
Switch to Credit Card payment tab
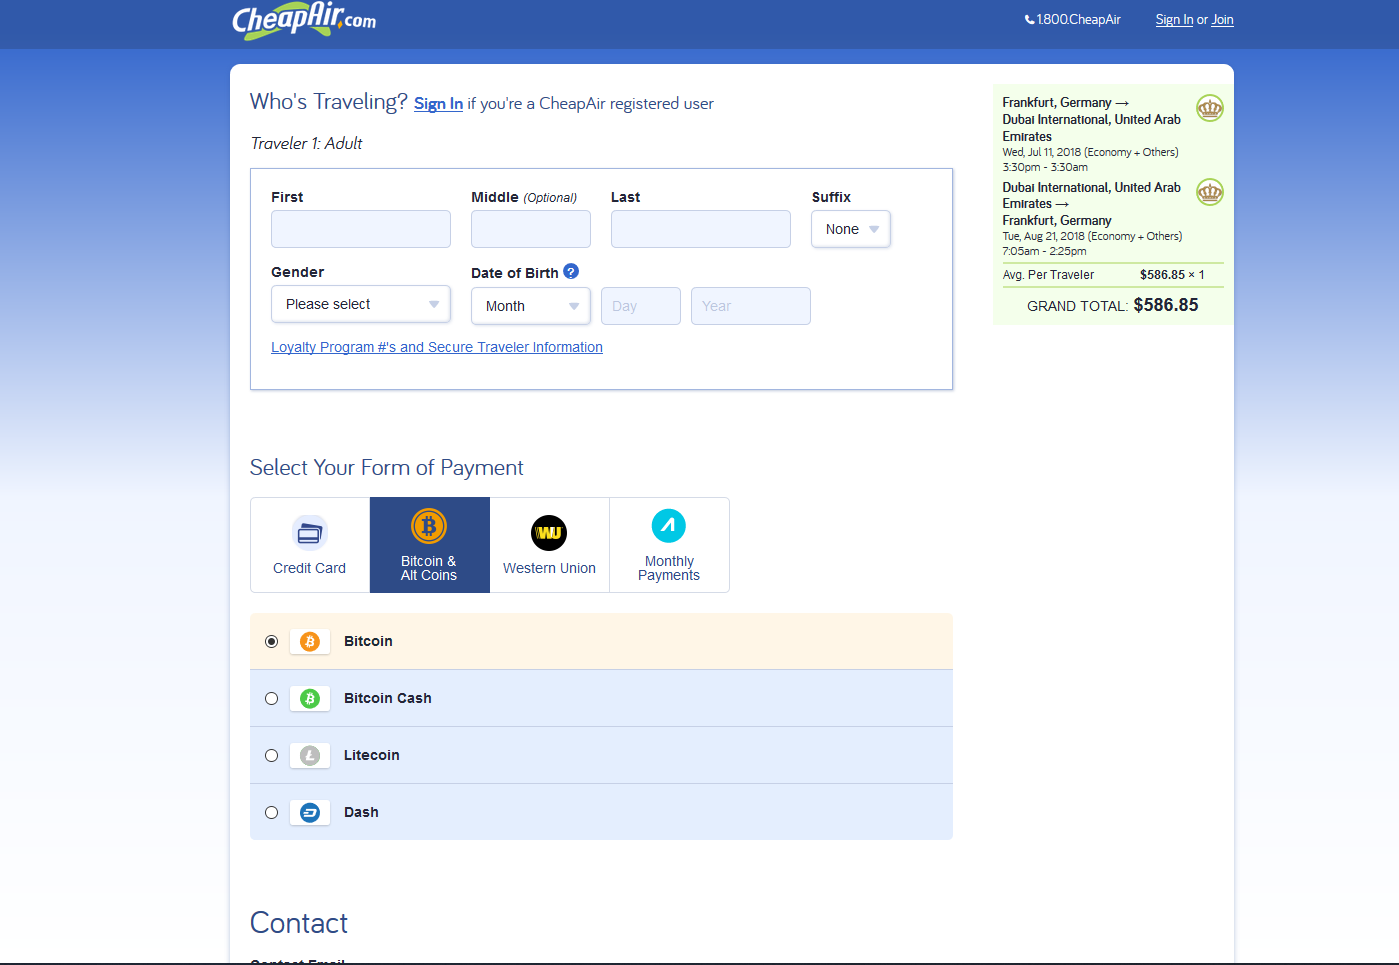tap(310, 545)
